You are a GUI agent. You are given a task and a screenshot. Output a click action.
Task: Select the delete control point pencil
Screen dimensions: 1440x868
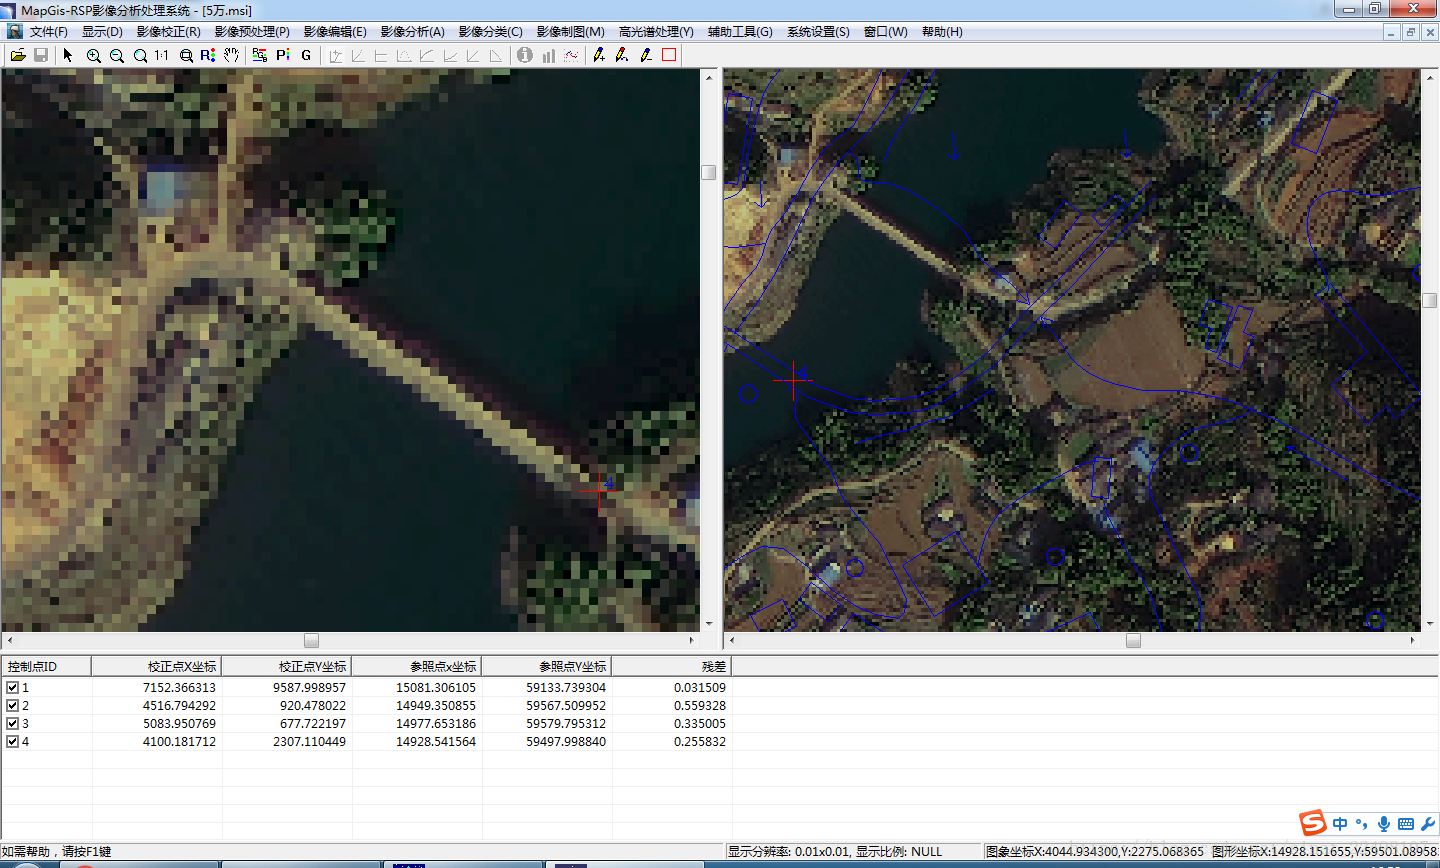(646, 55)
